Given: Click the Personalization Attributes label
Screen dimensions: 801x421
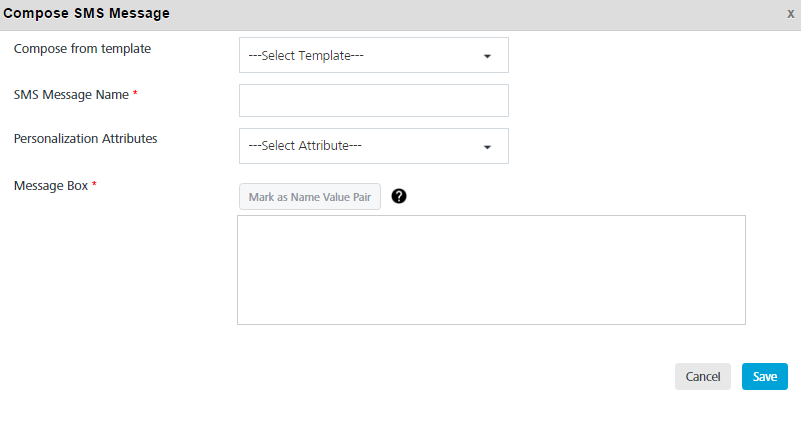Looking at the screenshot, I should point(85,138).
